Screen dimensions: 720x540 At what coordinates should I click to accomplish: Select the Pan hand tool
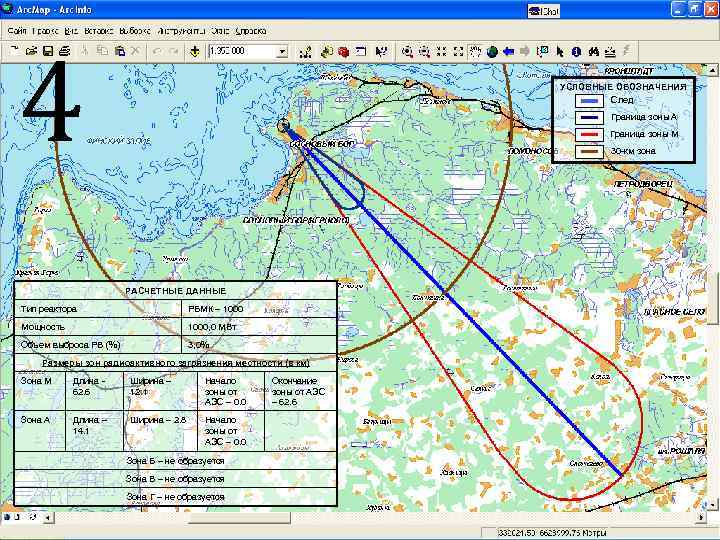tap(475, 52)
